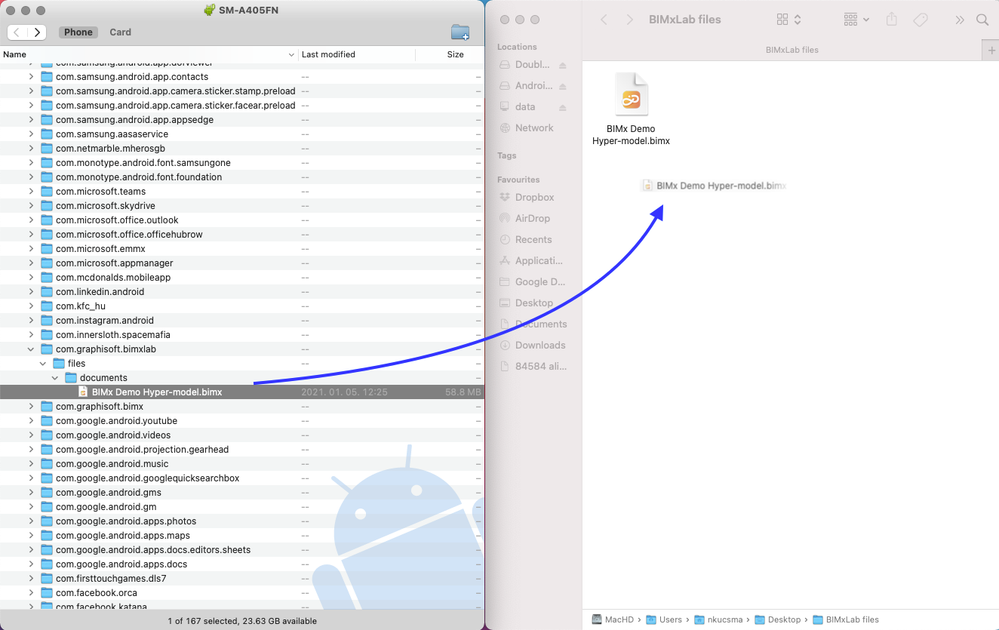Expand the com.microsoft.teams folder
This screenshot has width=999, height=630.
click(31, 191)
